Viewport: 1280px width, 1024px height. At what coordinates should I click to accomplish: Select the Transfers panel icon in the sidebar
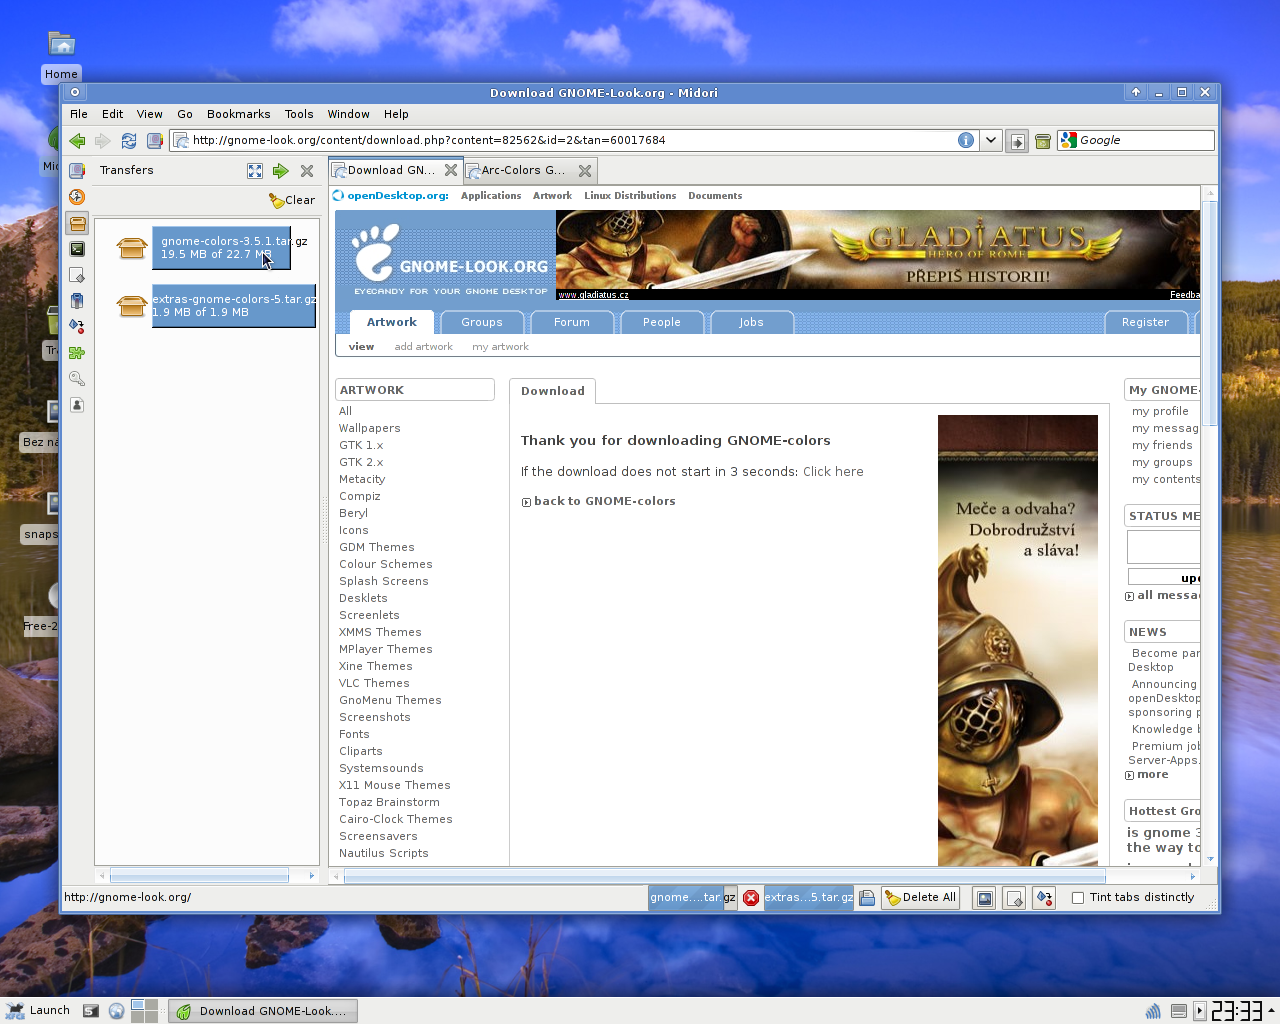point(77,223)
